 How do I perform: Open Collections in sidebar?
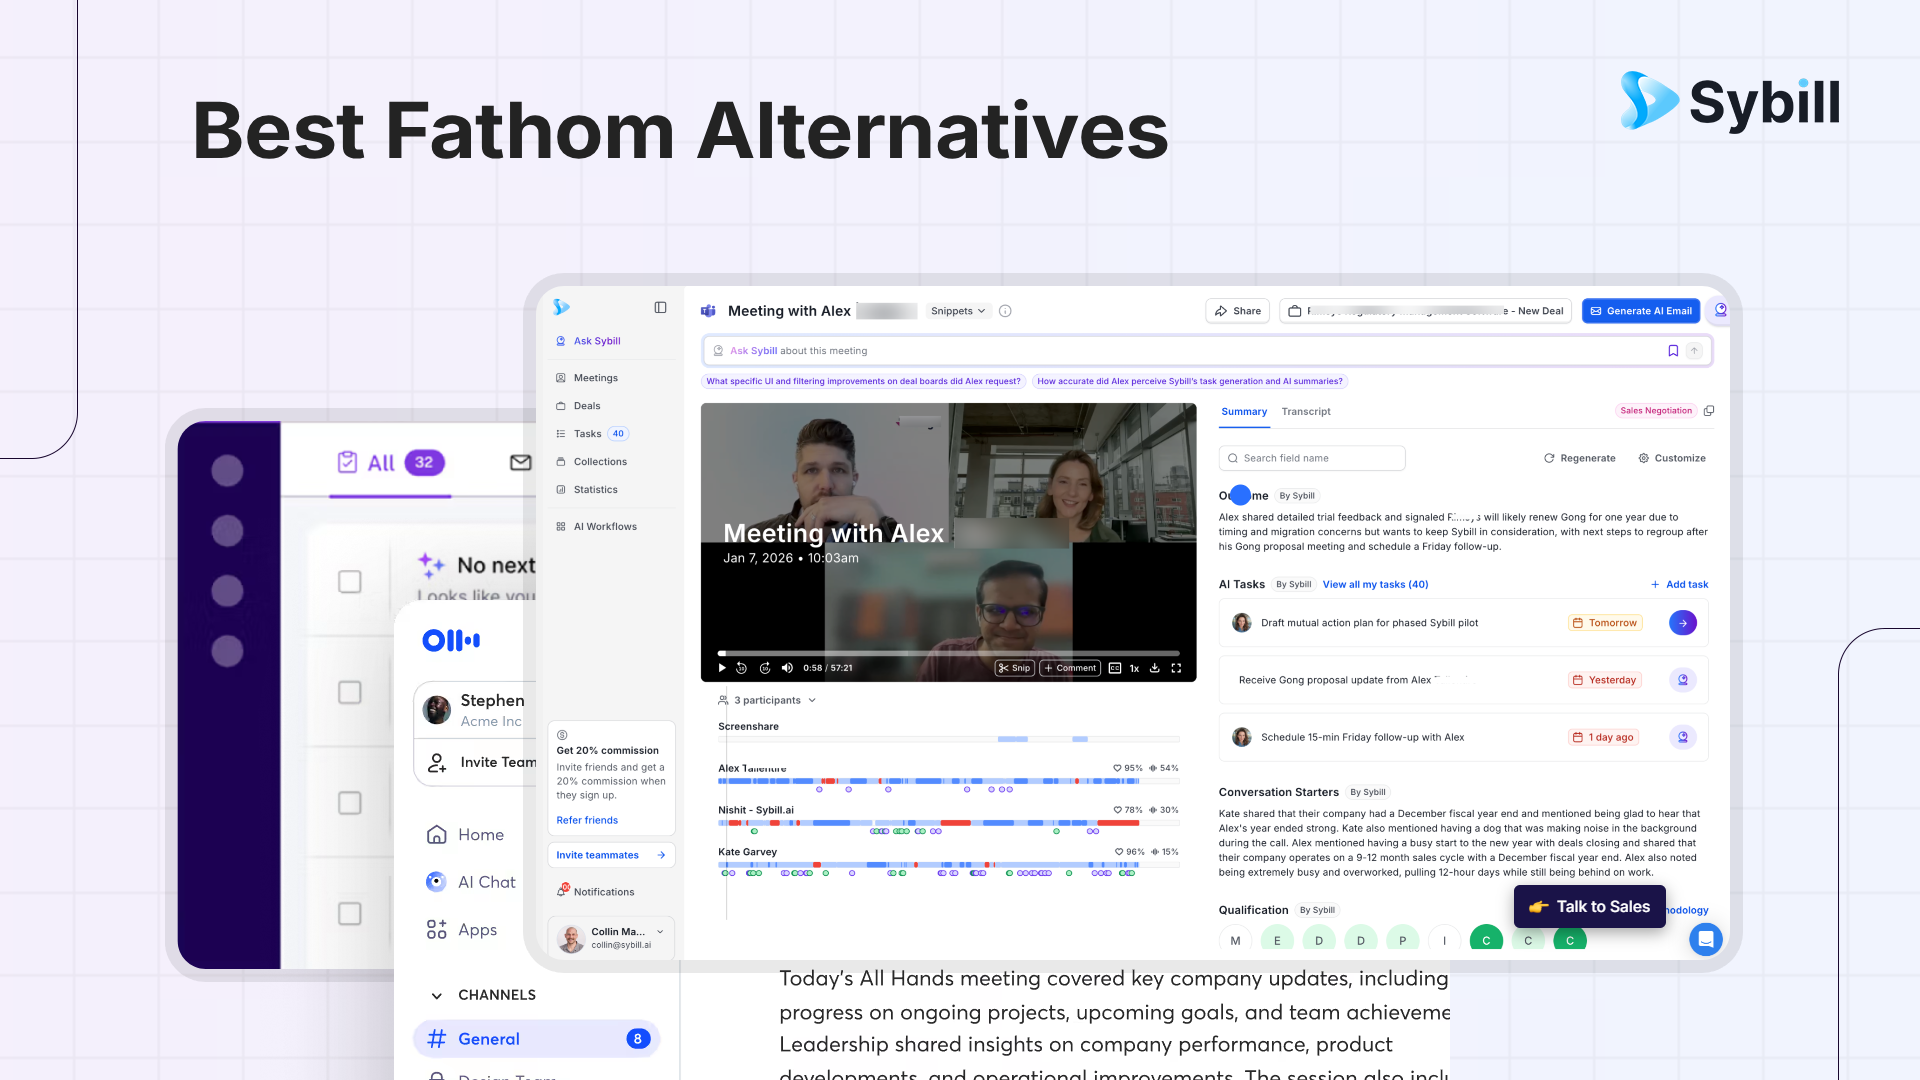point(591,462)
